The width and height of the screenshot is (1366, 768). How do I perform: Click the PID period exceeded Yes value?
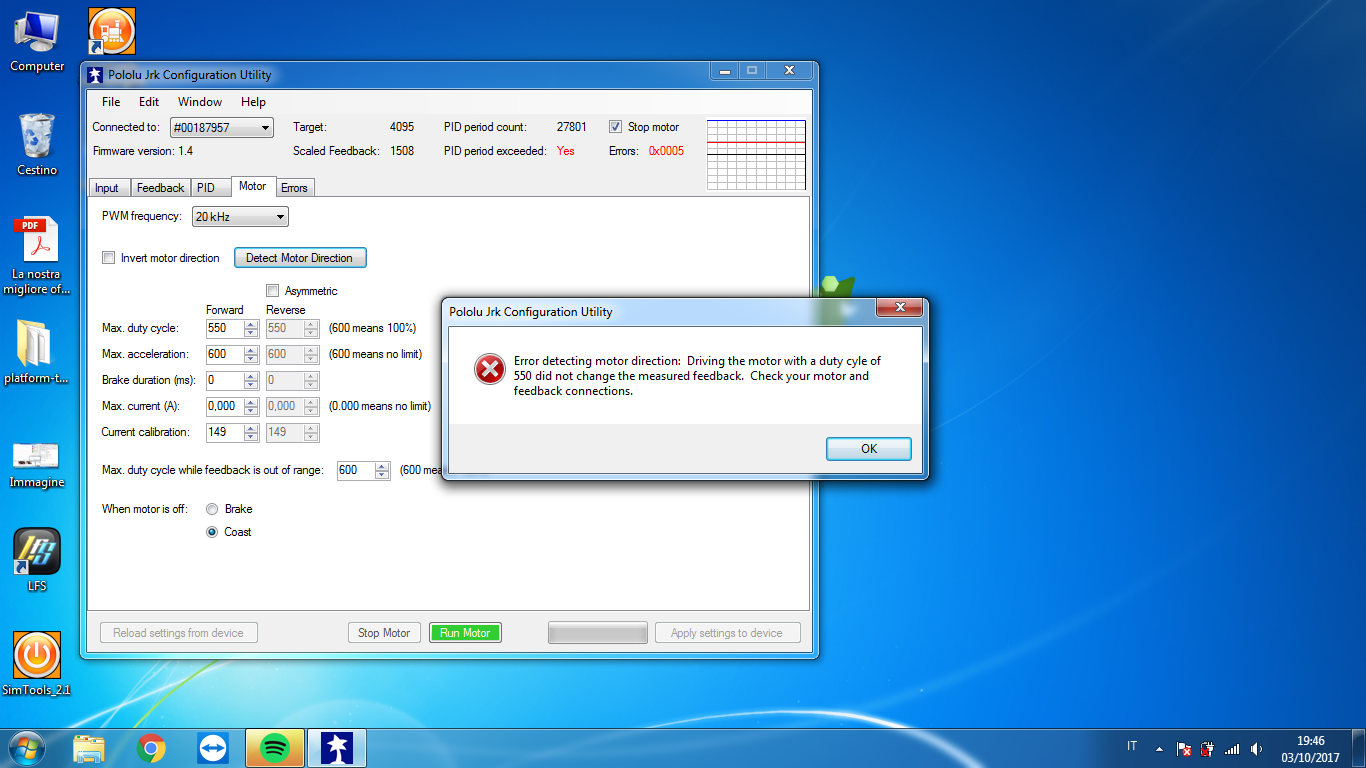(566, 152)
